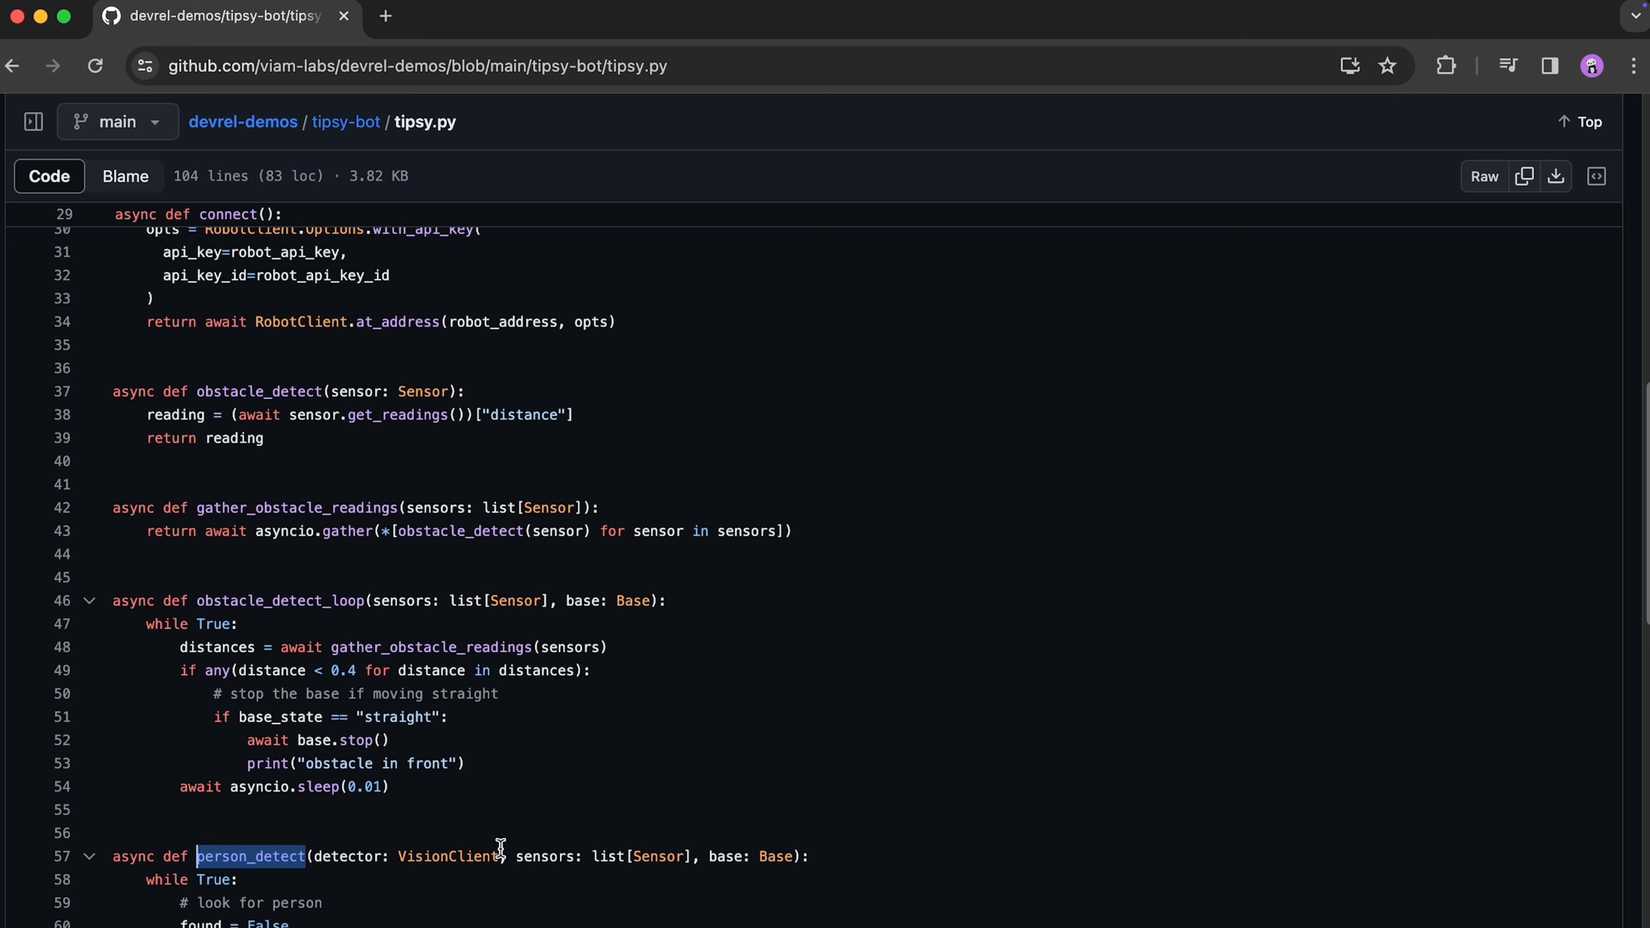Image resolution: width=1650 pixels, height=928 pixels.
Task: Open the devrel-demos breadcrumb link
Action: pyautogui.click(x=243, y=122)
